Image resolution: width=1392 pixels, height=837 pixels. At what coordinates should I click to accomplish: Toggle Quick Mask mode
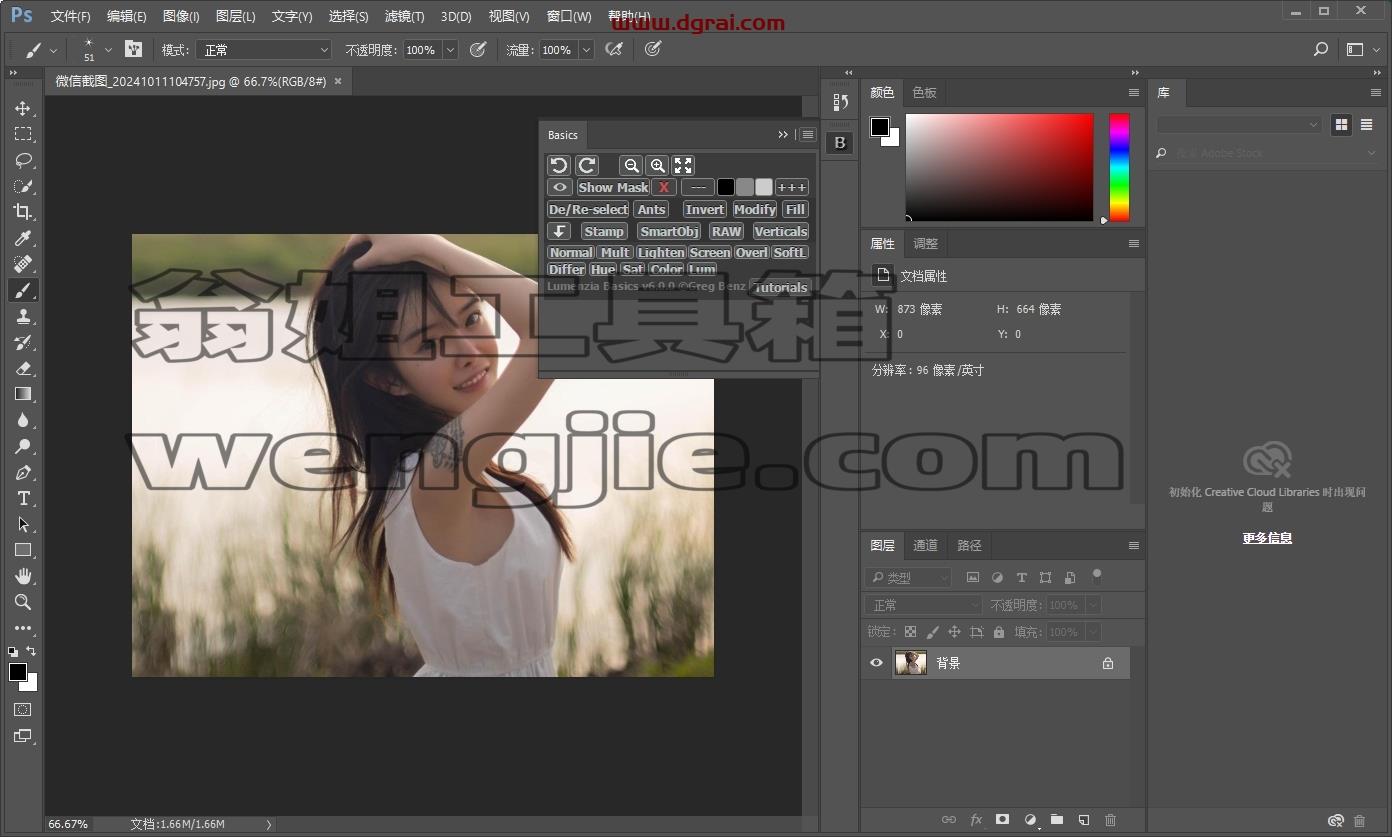coord(23,709)
